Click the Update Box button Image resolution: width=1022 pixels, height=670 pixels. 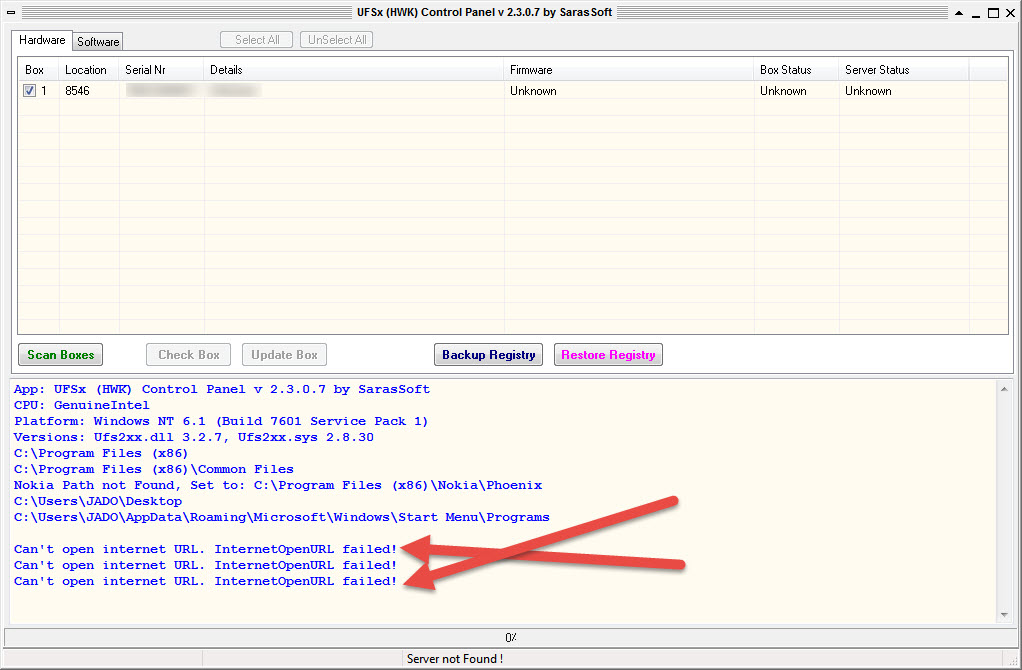point(284,355)
